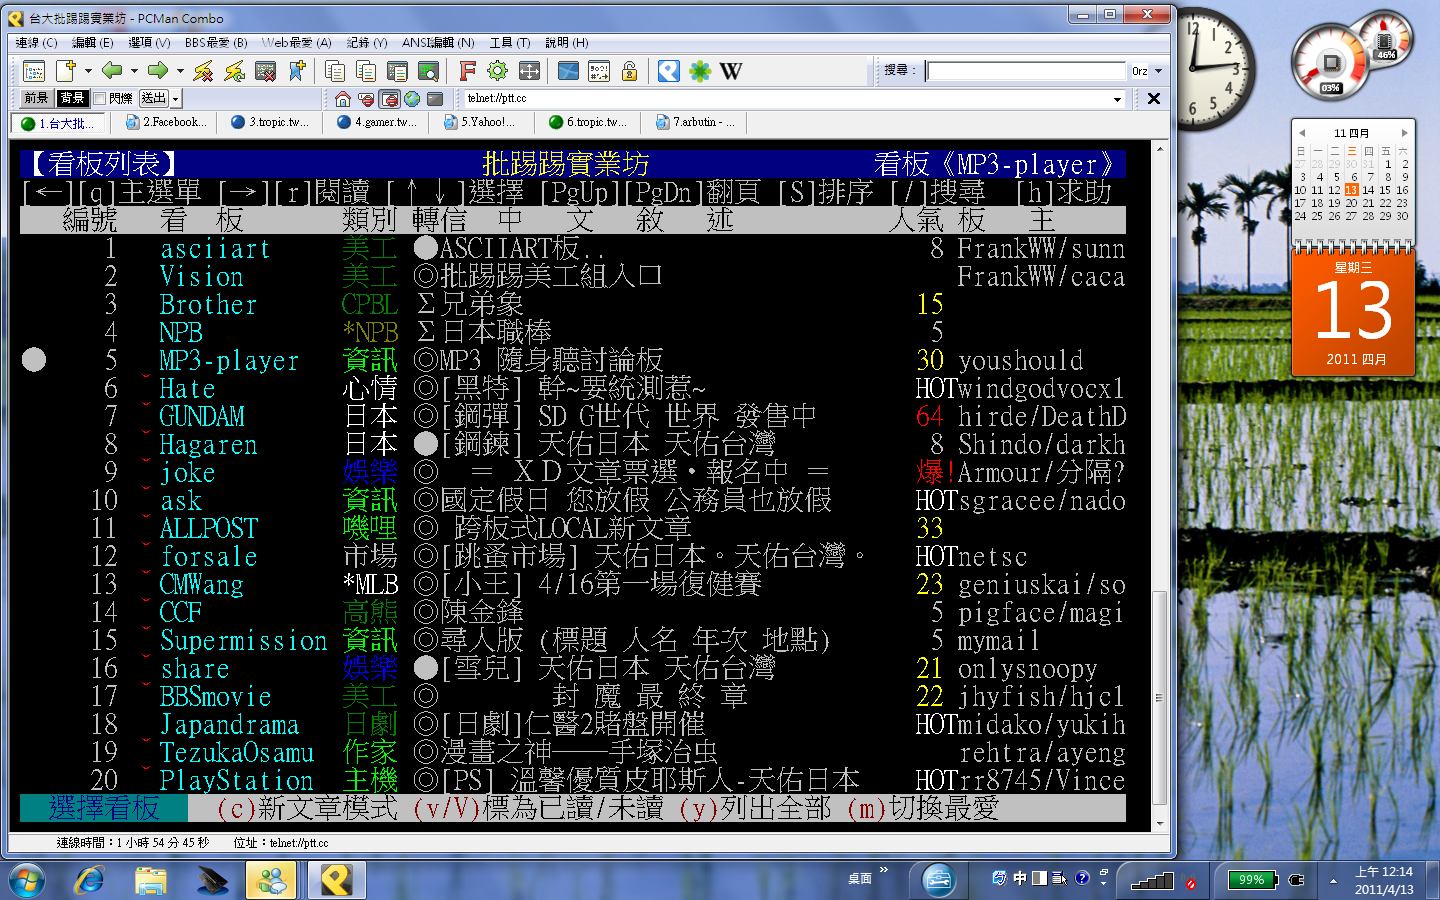This screenshot has width=1440, height=900.
Task: Expand the new connection dropdown arrow
Action: [88, 71]
